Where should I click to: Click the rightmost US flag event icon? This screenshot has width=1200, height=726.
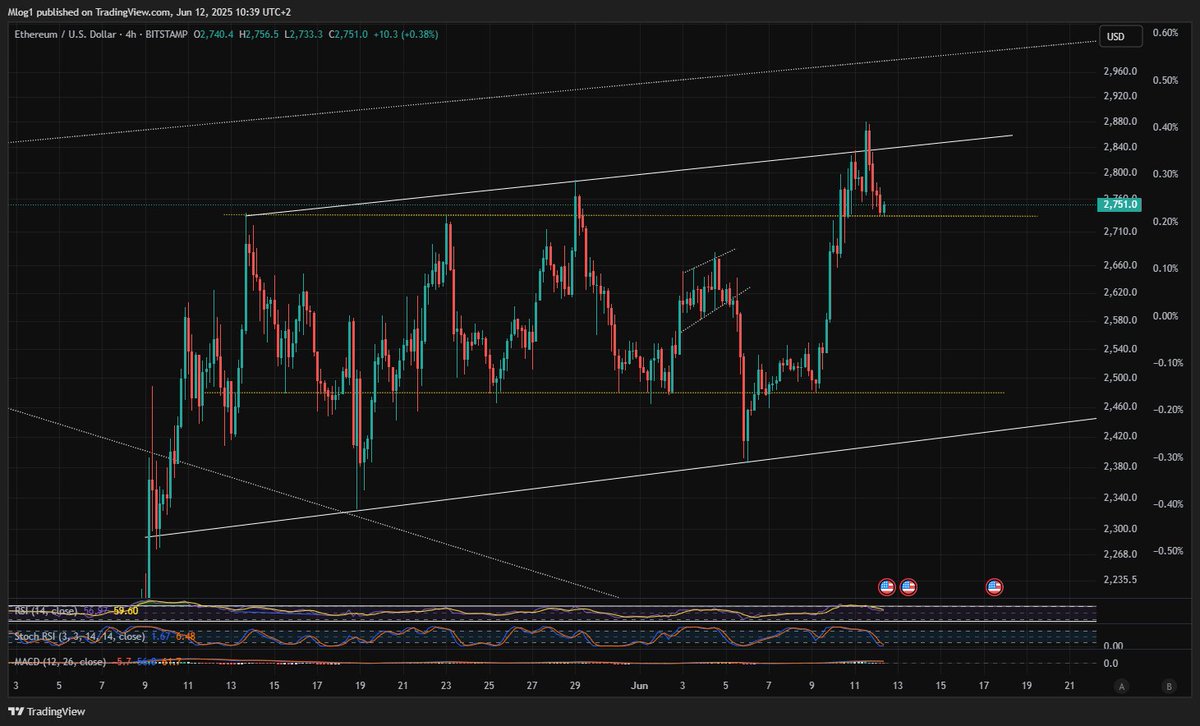point(994,587)
